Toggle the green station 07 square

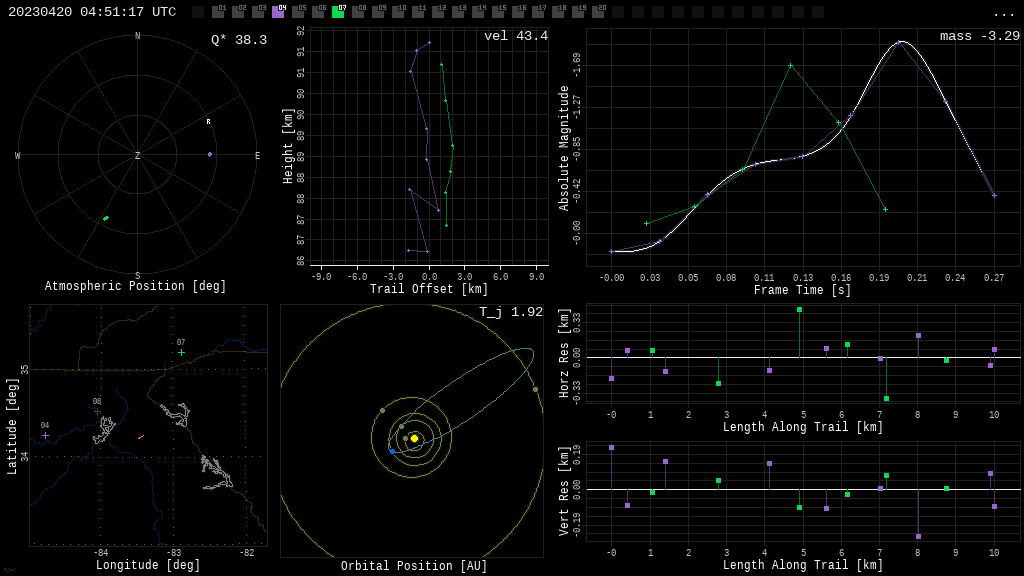[338, 12]
